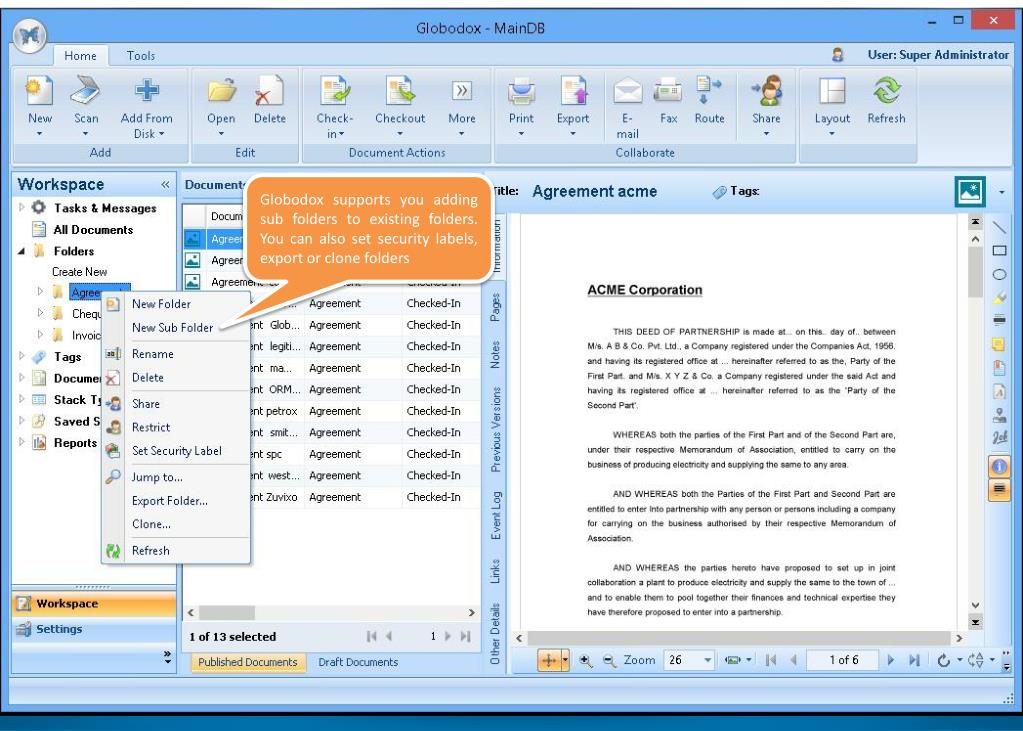Screen dimensions: 1023x731
Task: Open the Notes vertical tab
Action: coord(496,355)
